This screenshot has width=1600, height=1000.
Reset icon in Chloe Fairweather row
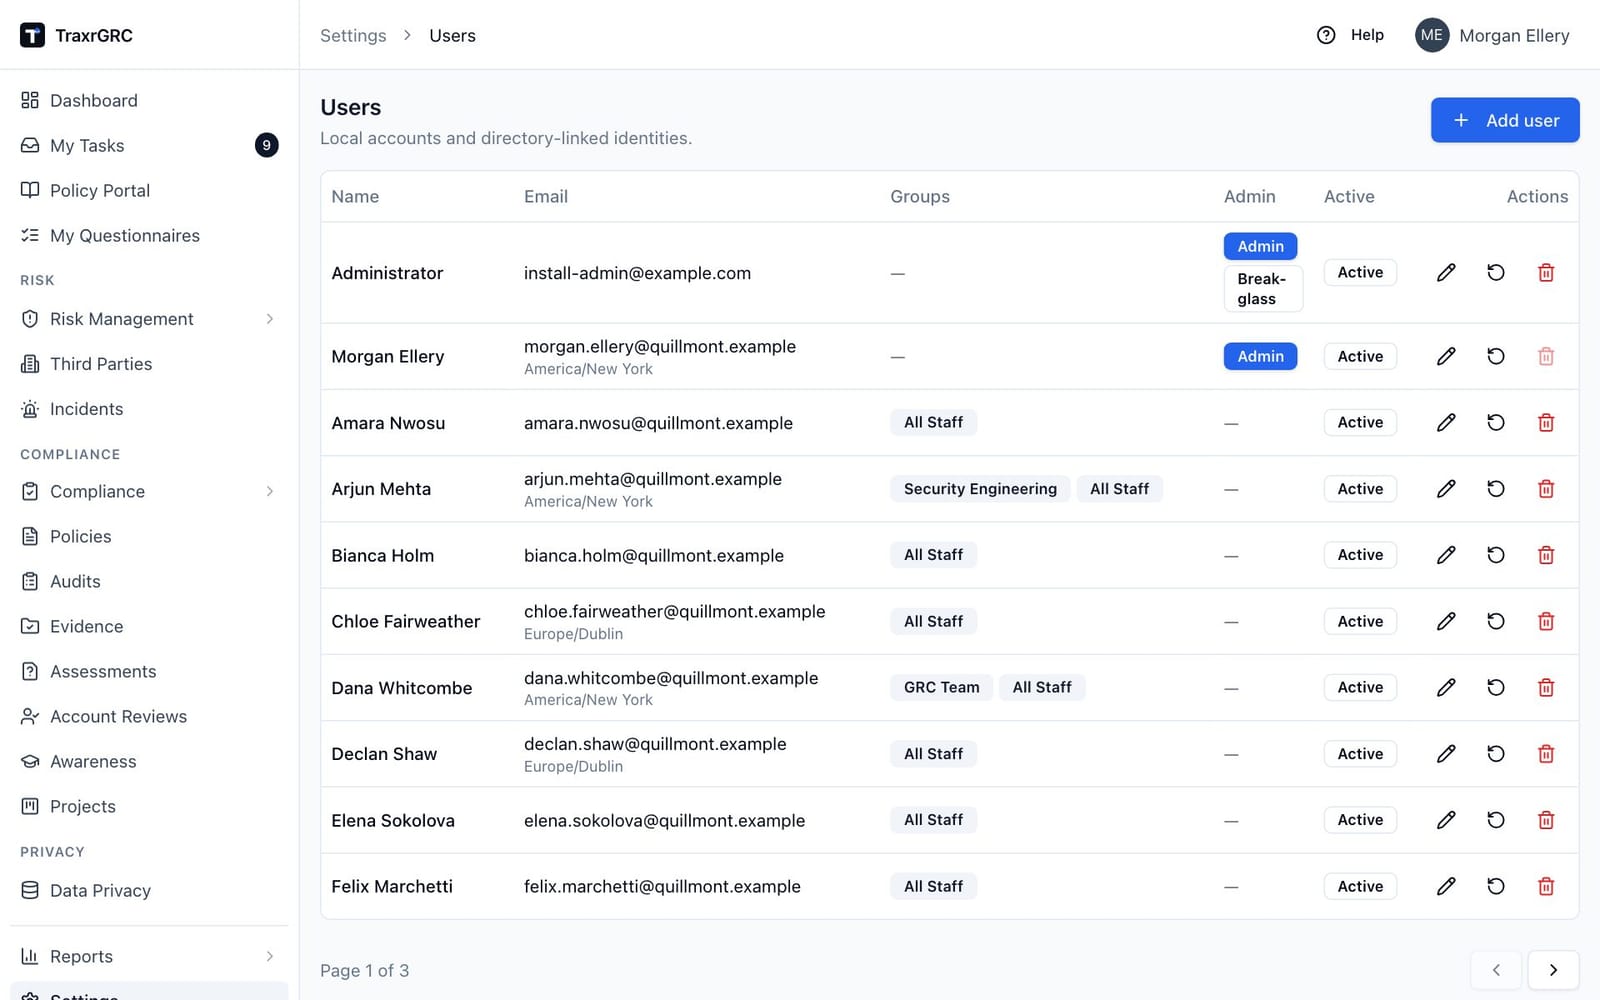point(1496,621)
